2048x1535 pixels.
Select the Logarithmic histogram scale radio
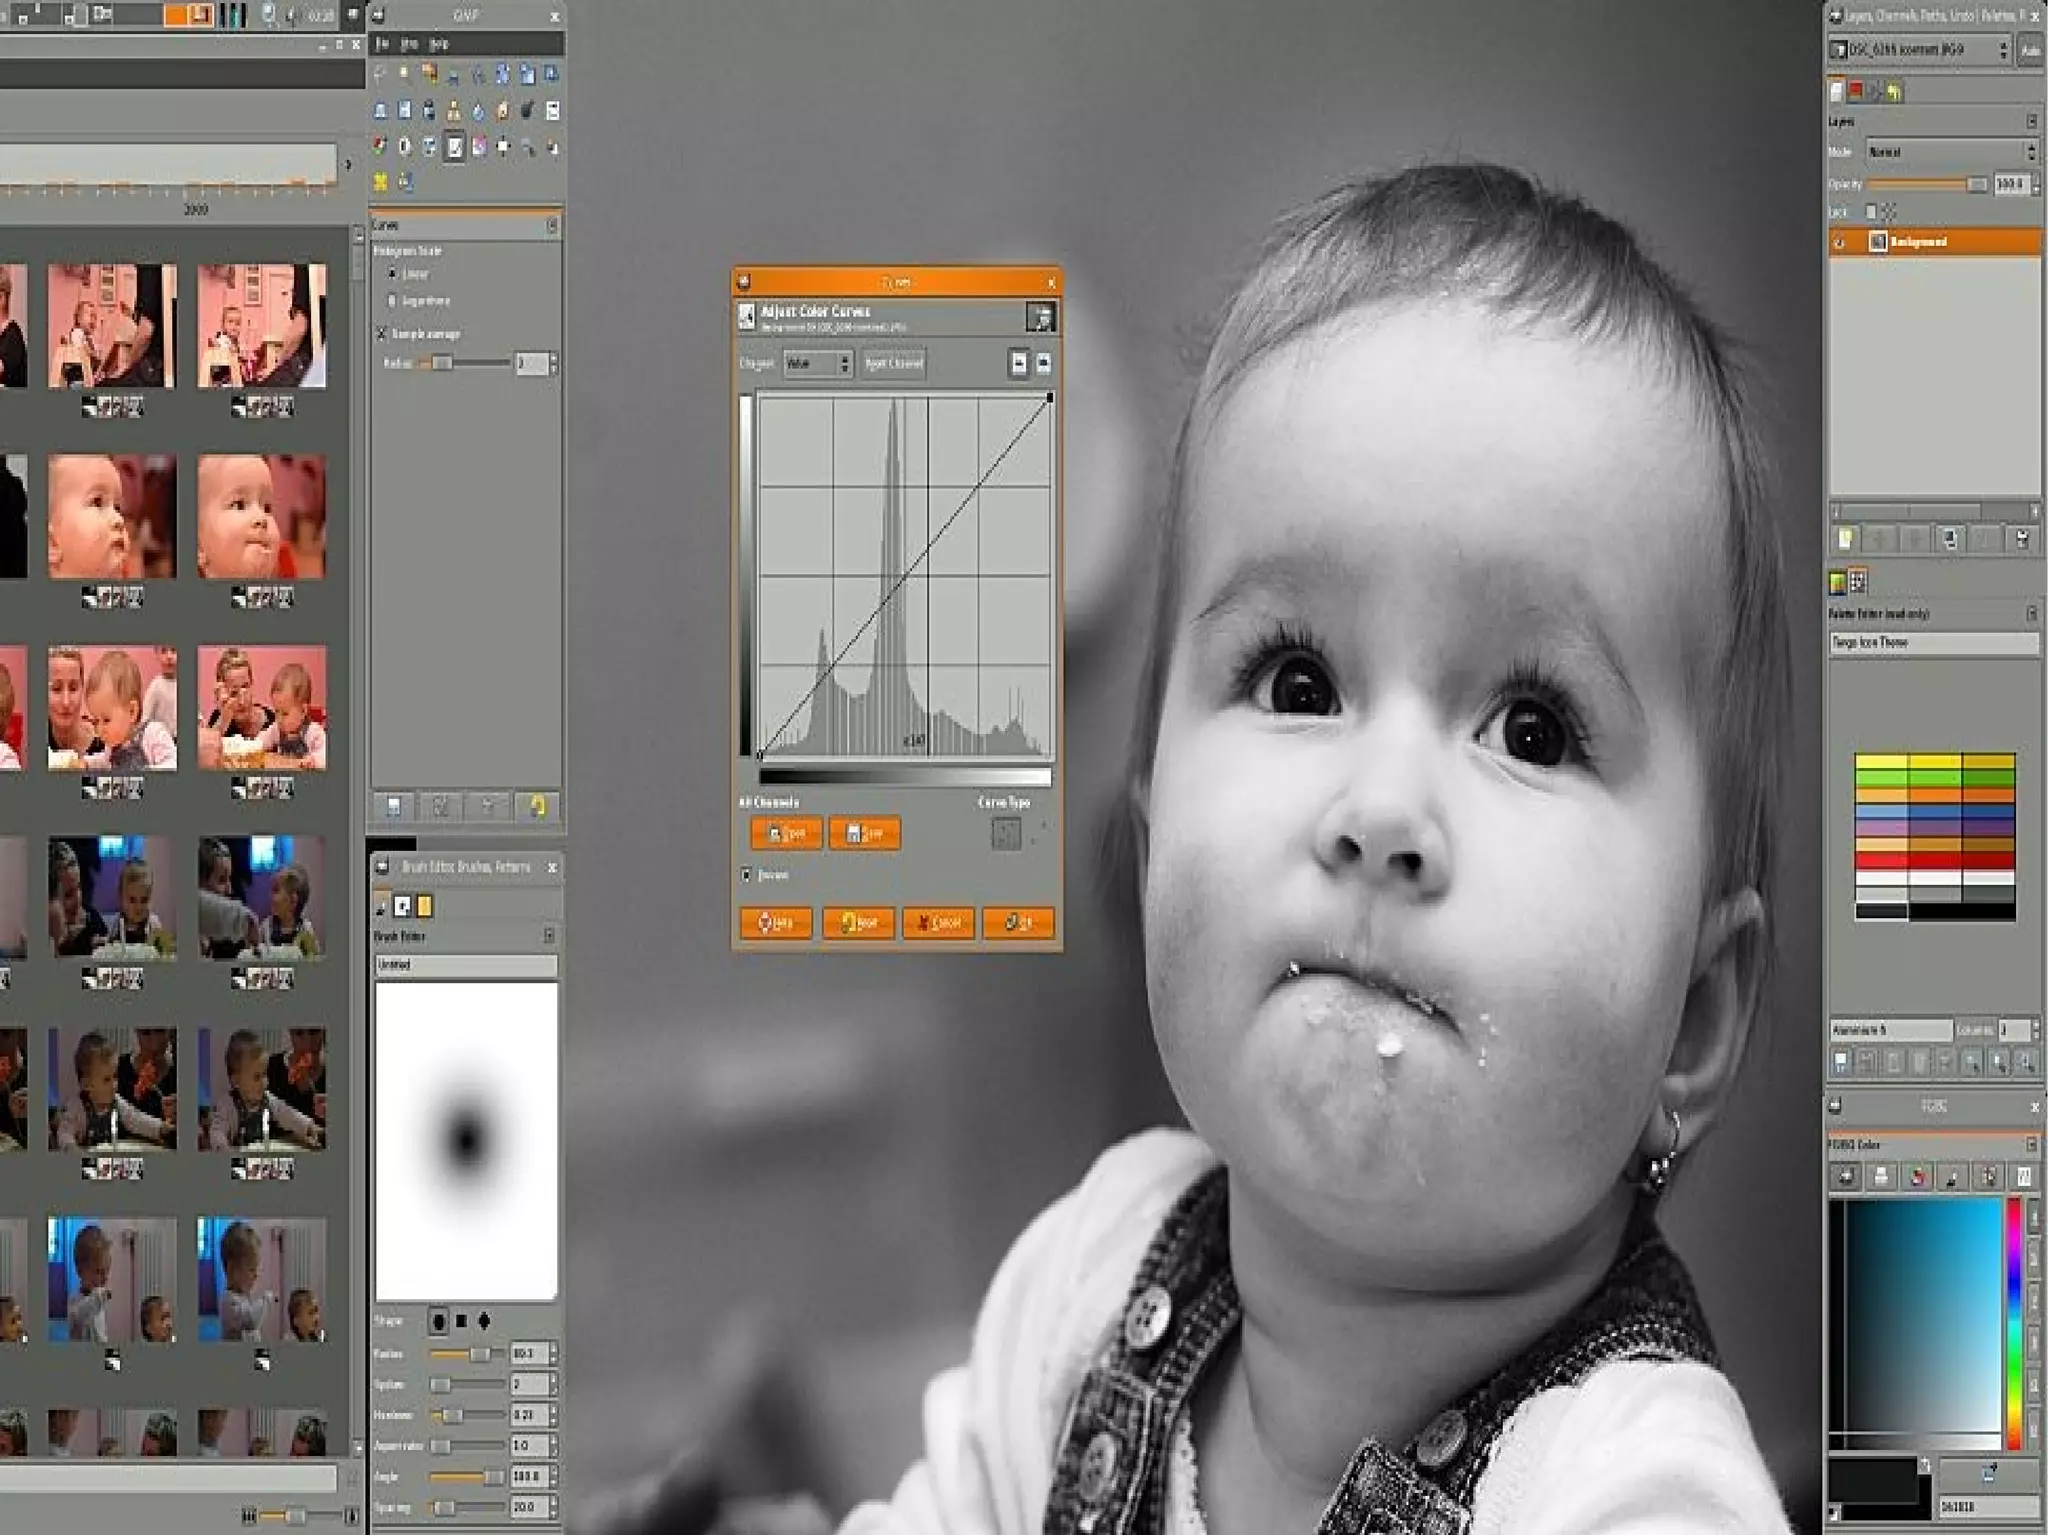[x=392, y=300]
